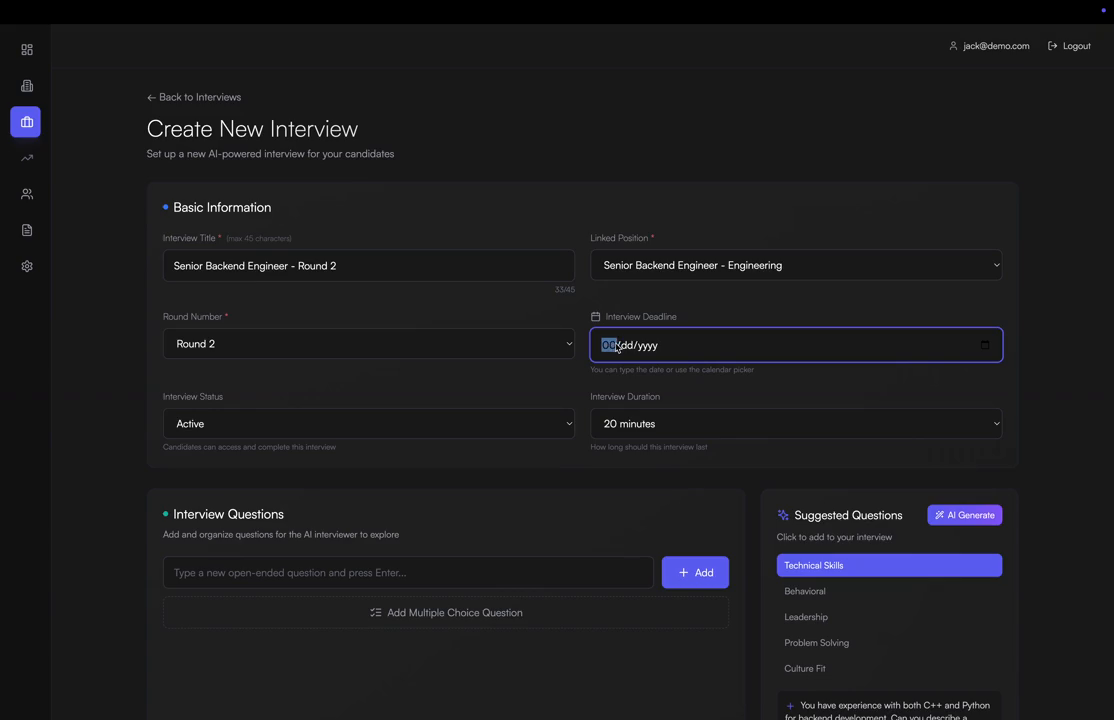Click the back arrow icon before Back to Interviews
The width and height of the screenshot is (1114, 720).
[151, 97]
